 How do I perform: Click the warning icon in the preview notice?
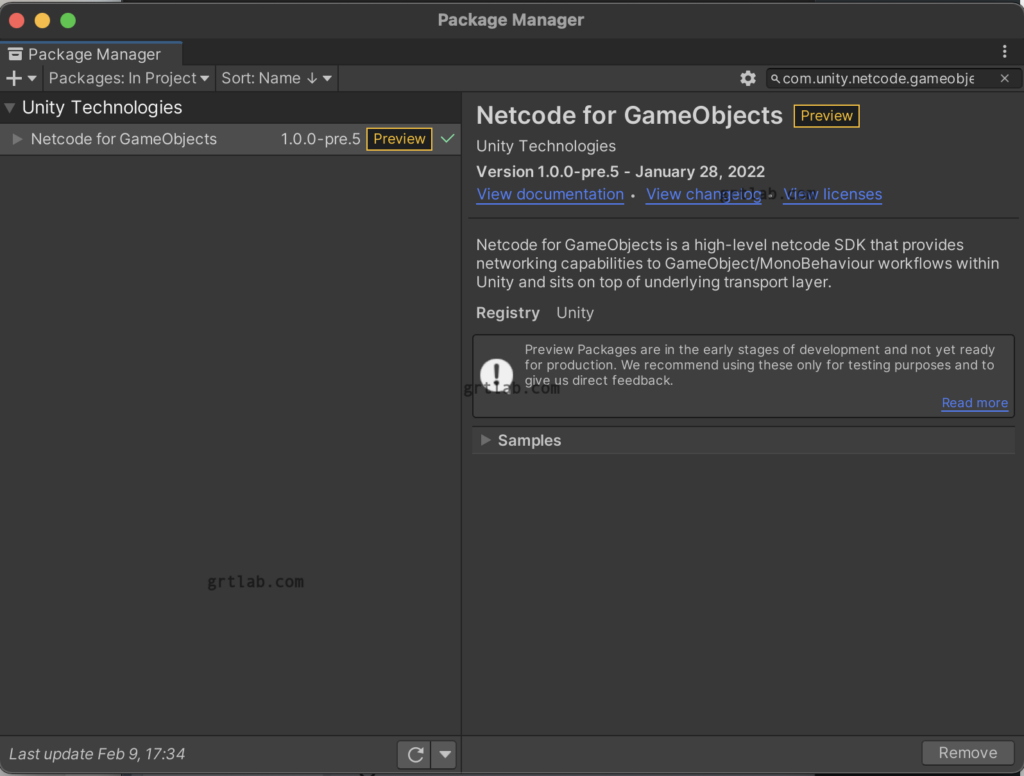497,374
